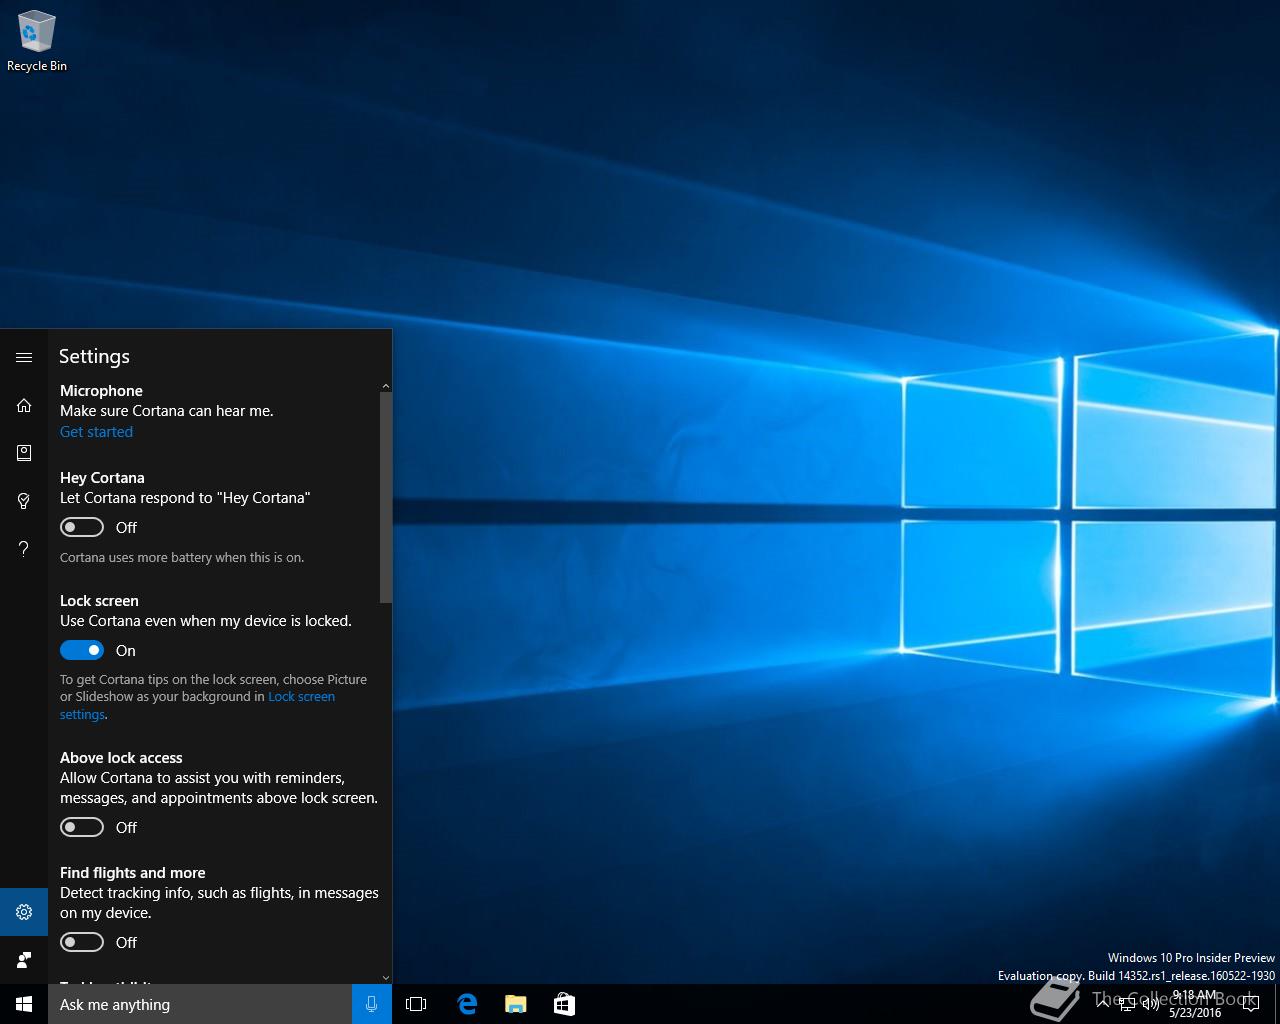This screenshot has width=1280, height=1024.
Task: Turn off Lock screen Cortana toggle
Action: point(82,650)
